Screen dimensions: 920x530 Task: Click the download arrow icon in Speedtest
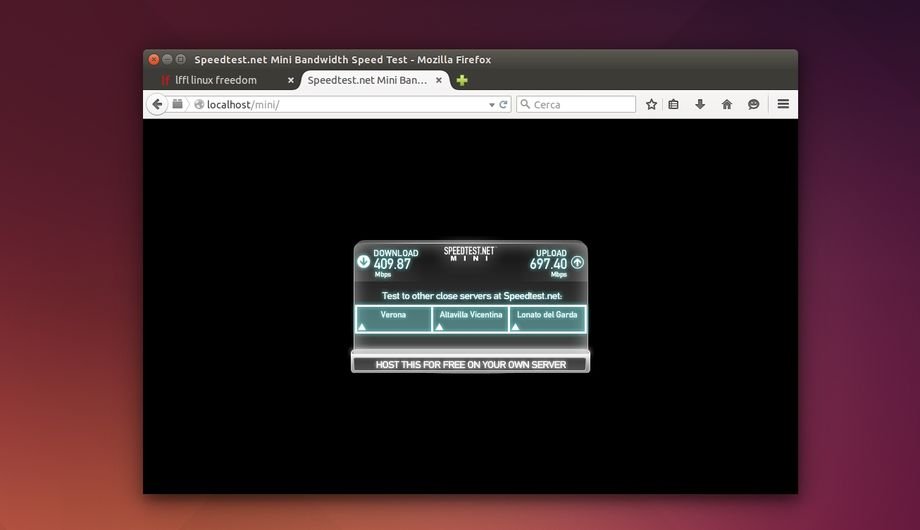(x=364, y=262)
